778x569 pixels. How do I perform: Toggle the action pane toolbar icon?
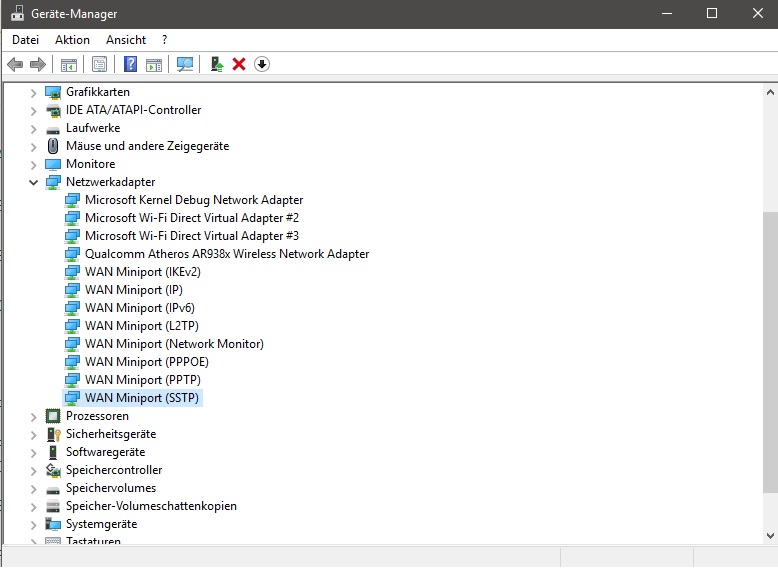pyautogui.click(x=154, y=64)
